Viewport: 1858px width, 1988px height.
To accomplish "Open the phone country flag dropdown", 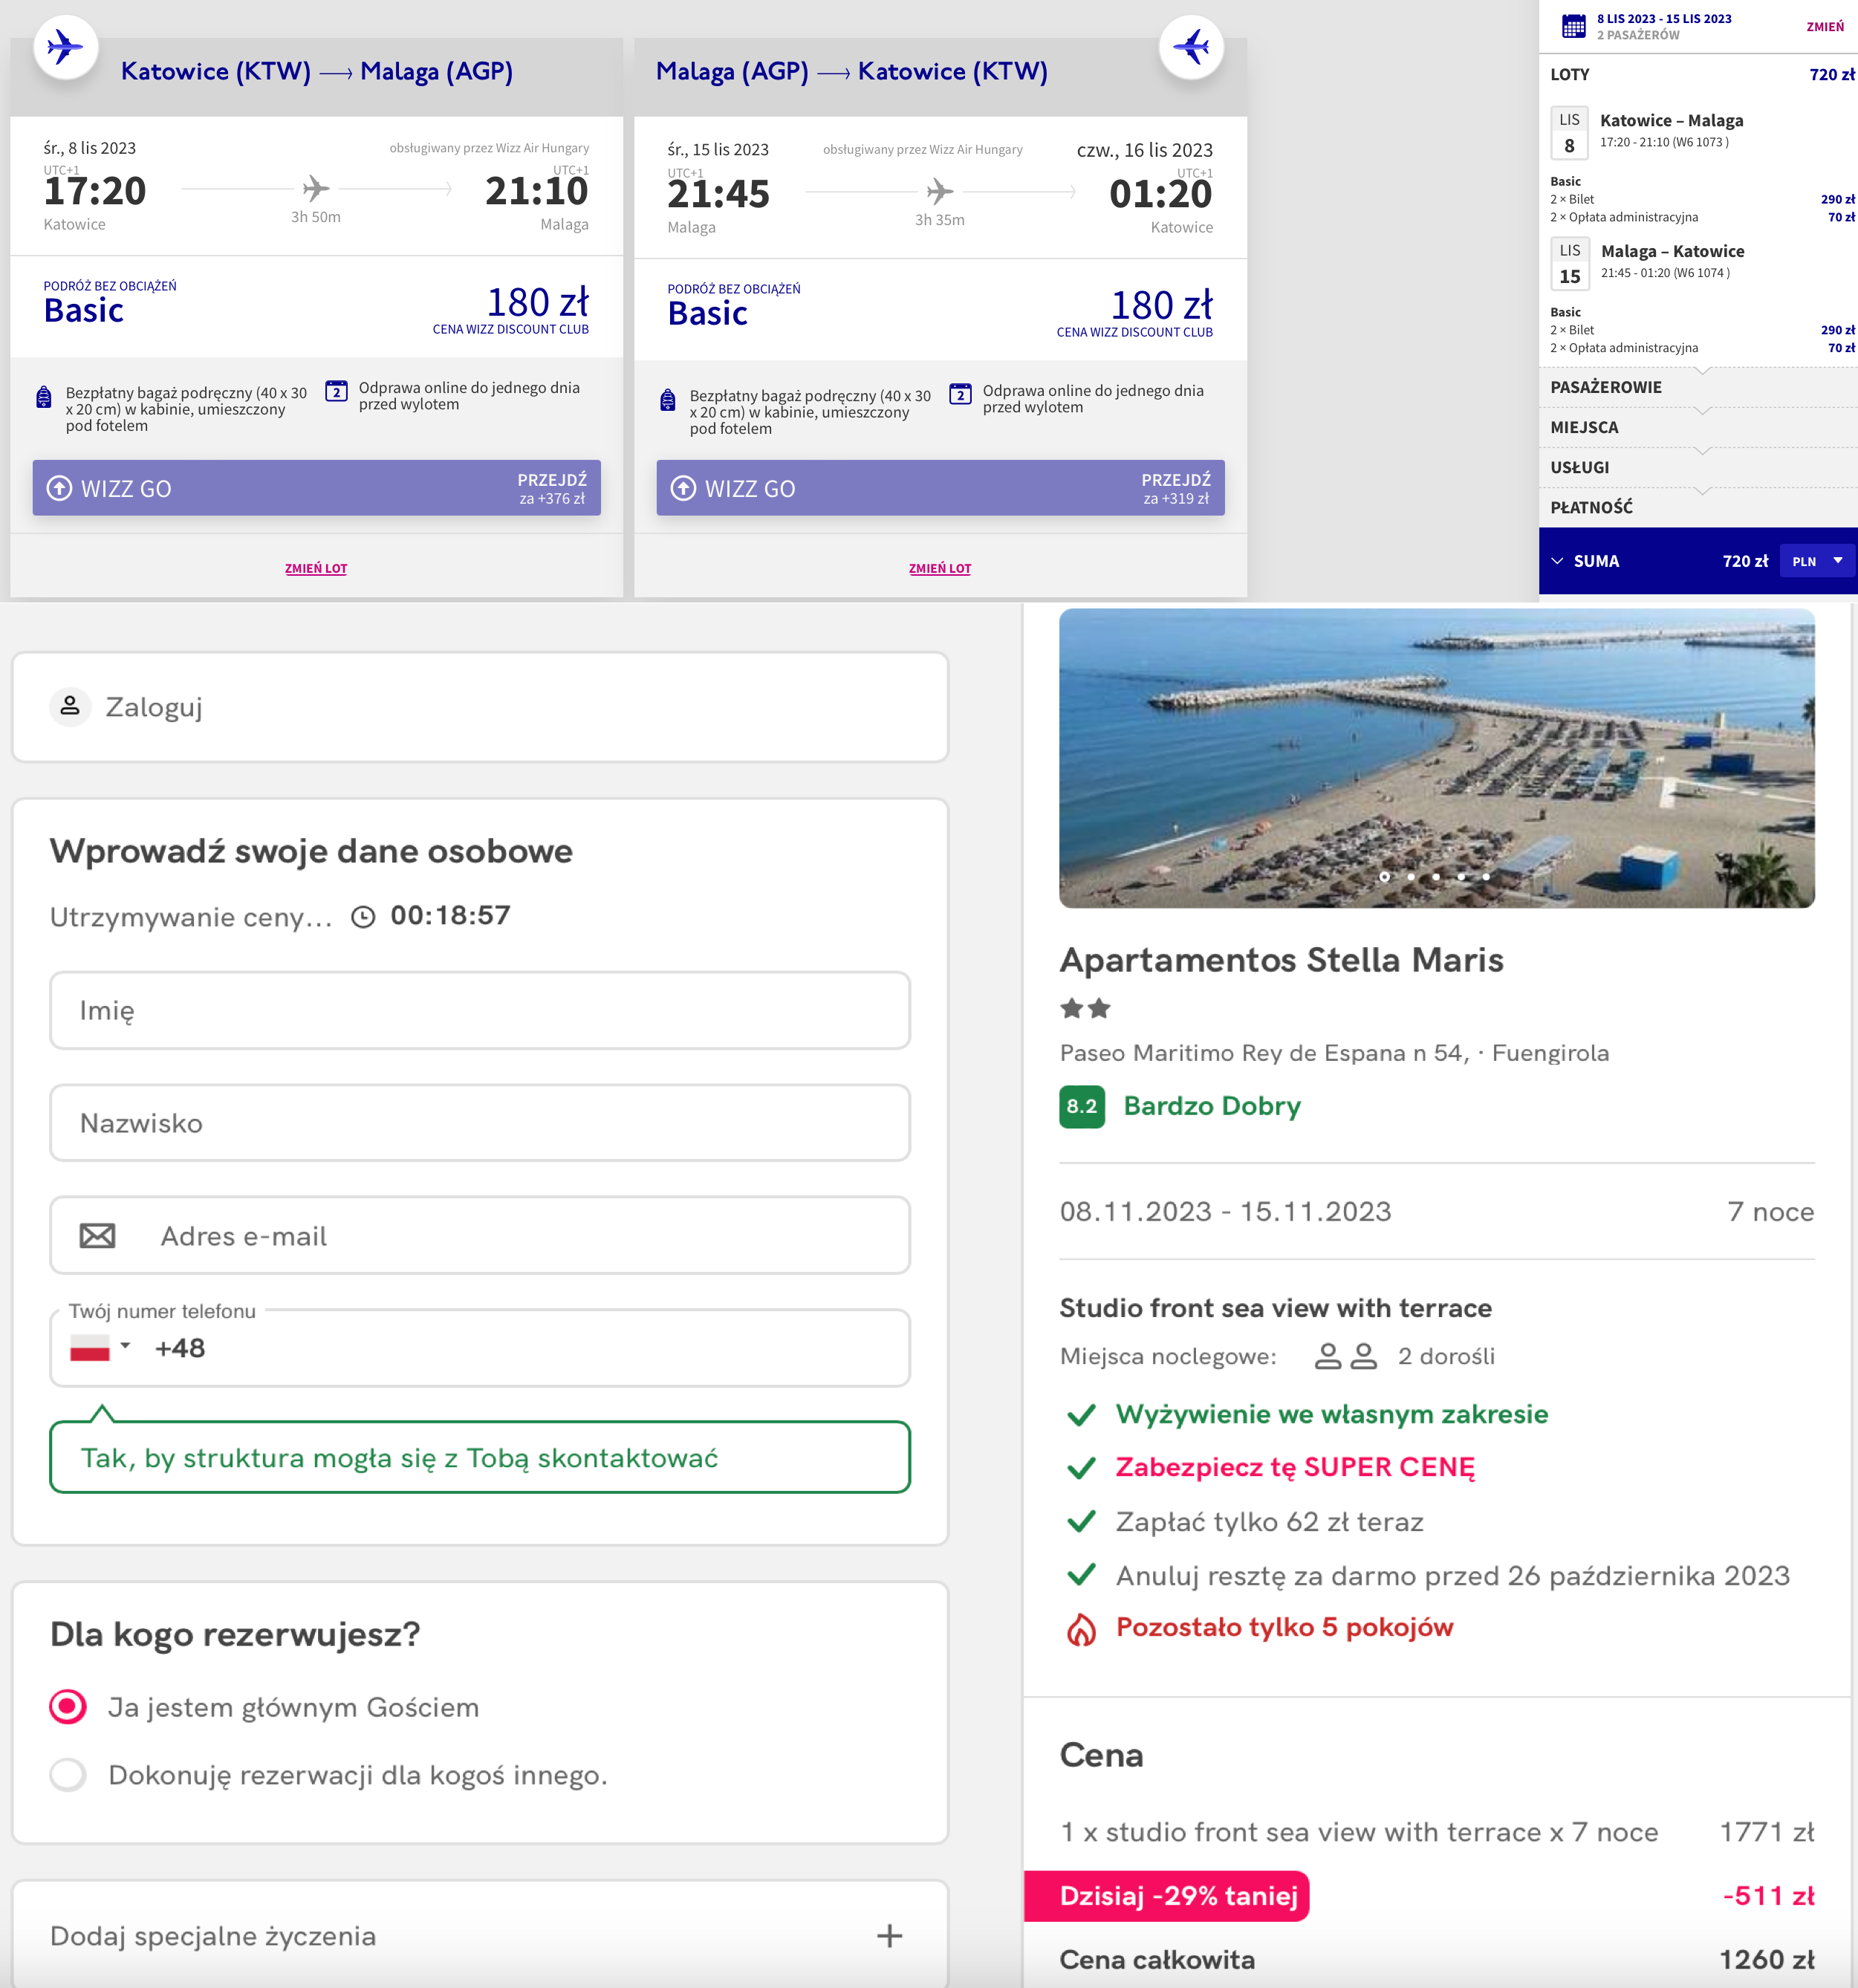I will pos(100,1347).
